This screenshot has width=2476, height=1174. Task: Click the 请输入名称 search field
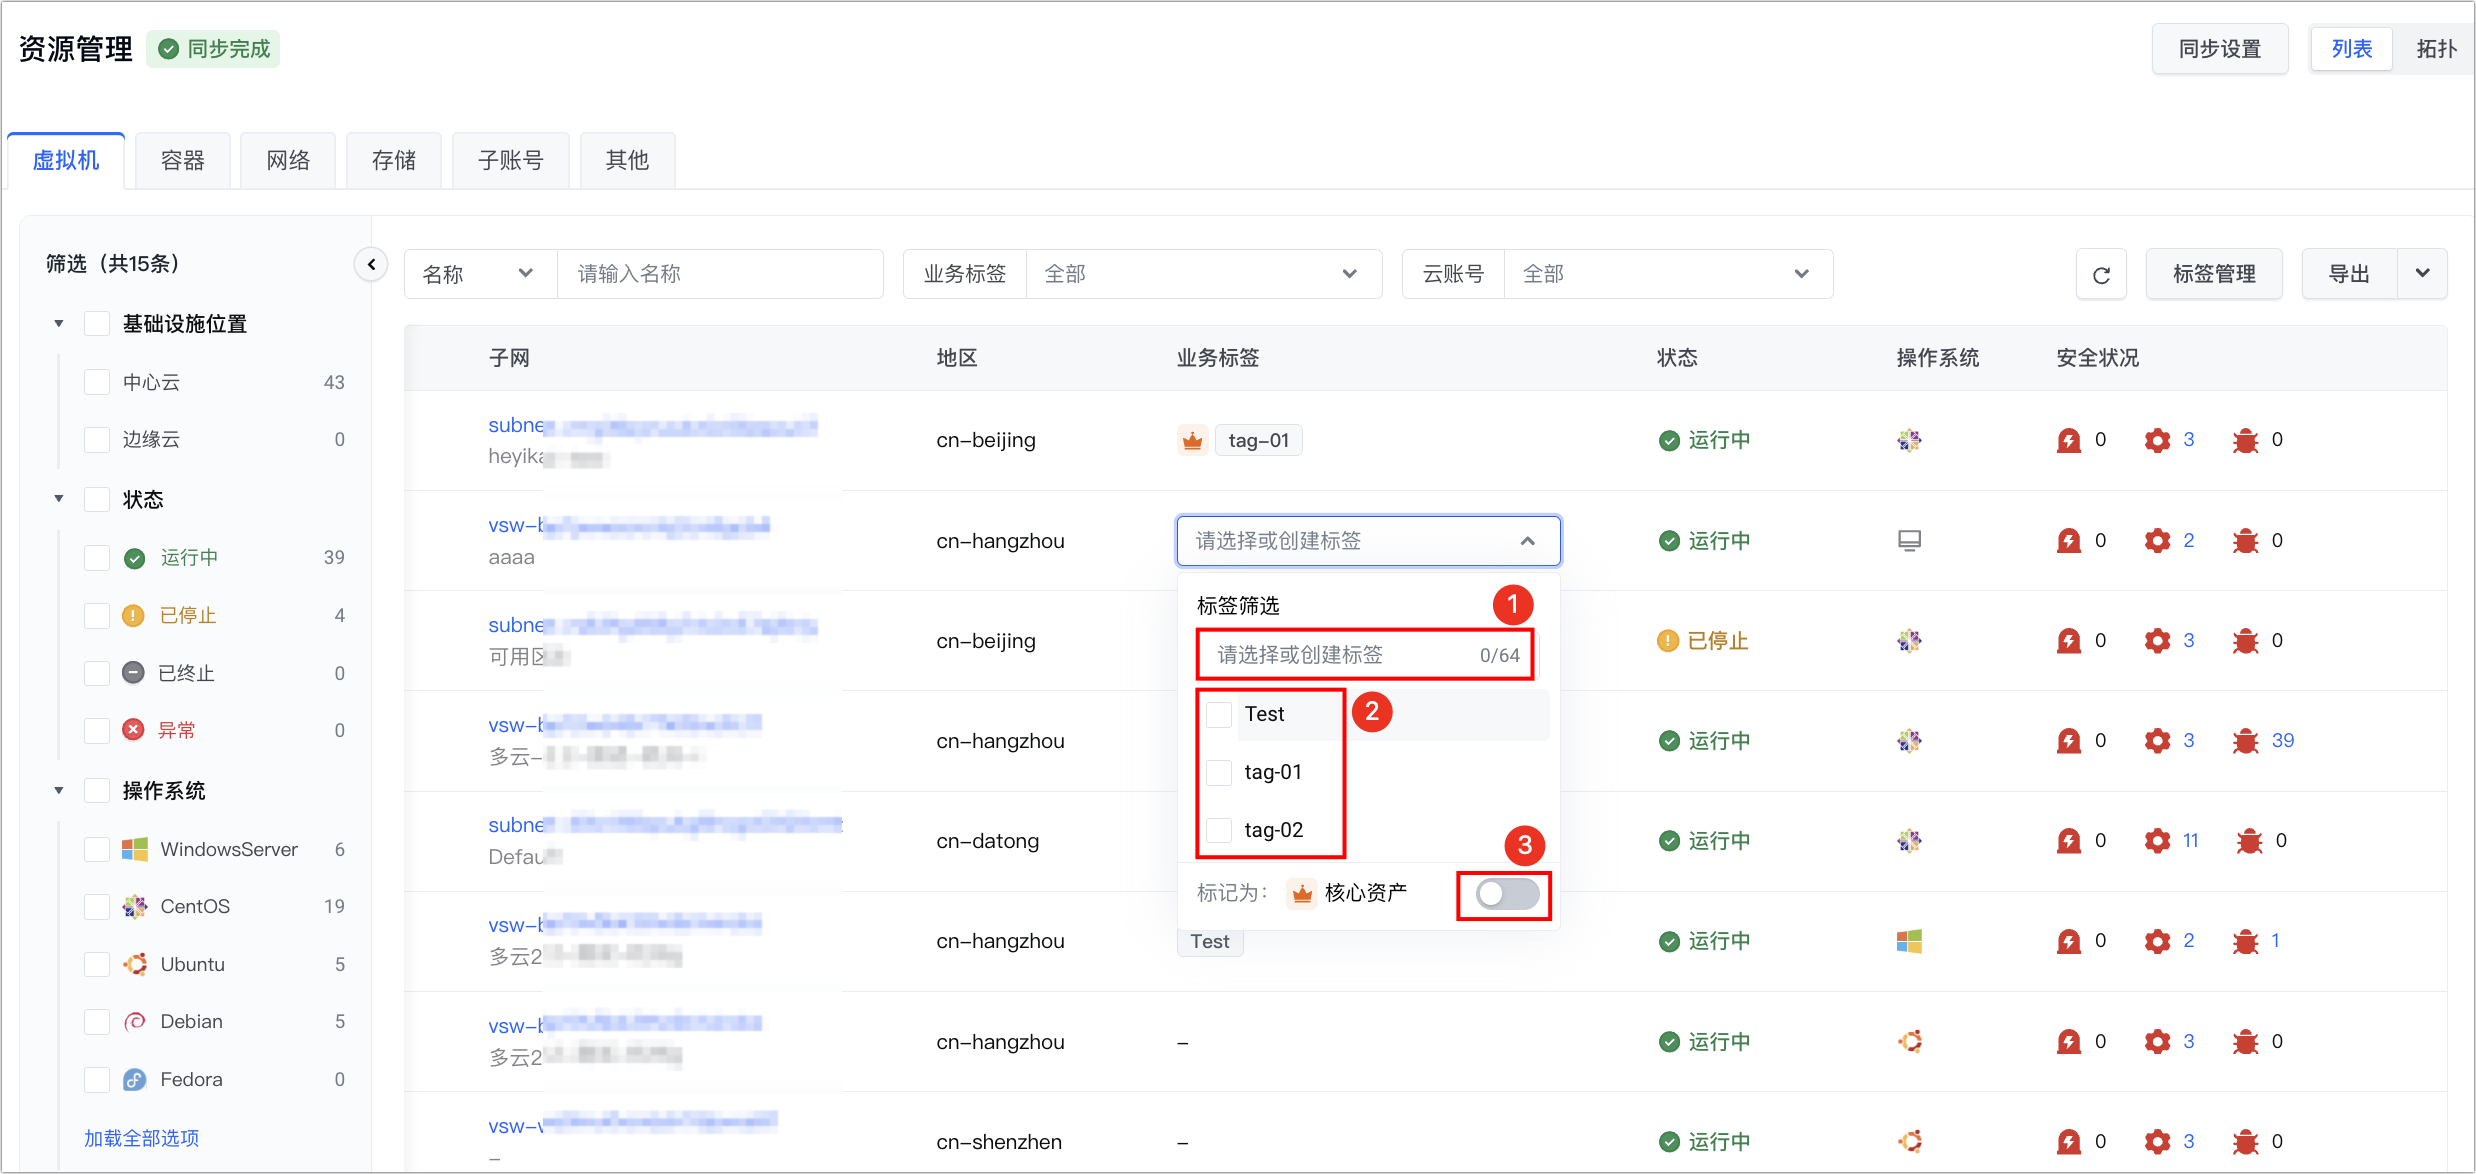pyautogui.click(x=720, y=274)
